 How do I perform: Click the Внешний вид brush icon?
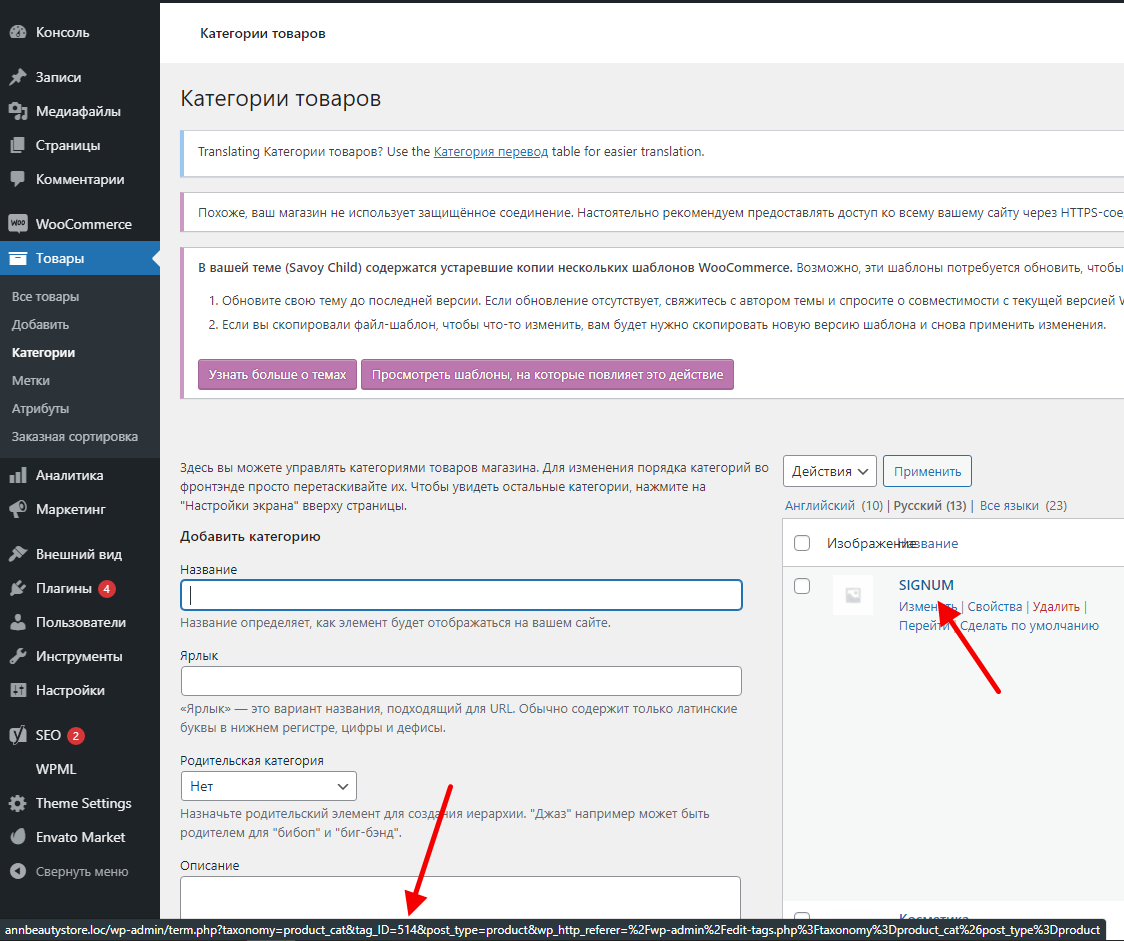pyautogui.click(x=18, y=554)
